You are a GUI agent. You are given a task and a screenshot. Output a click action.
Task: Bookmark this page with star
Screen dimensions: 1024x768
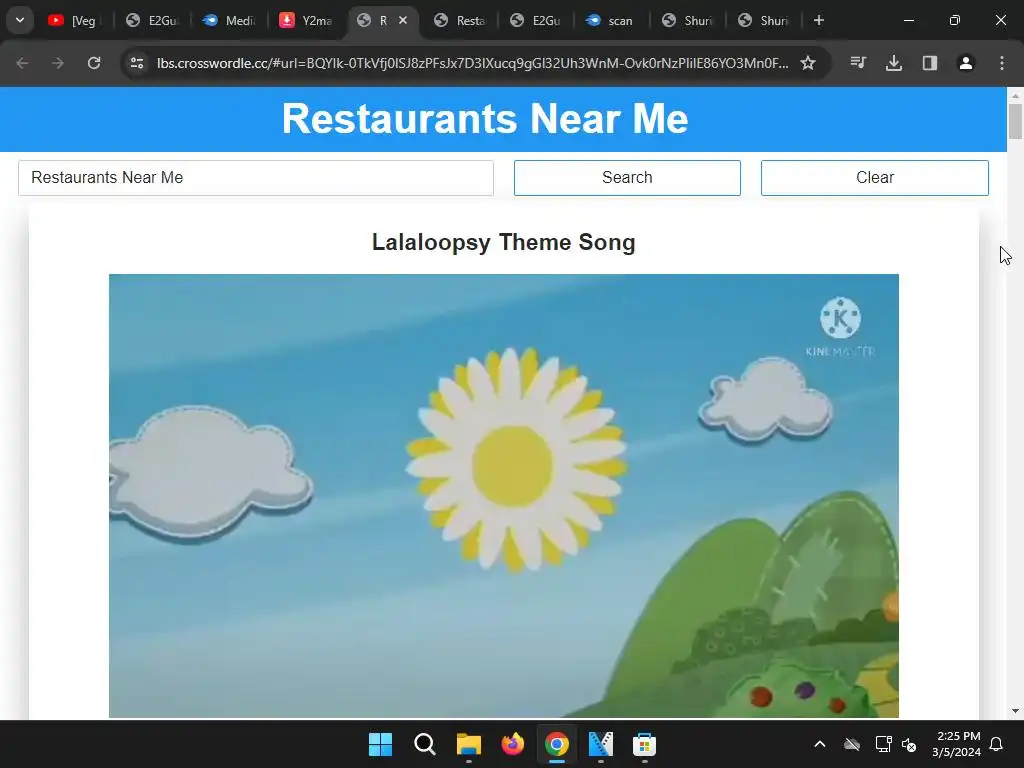click(808, 63)
